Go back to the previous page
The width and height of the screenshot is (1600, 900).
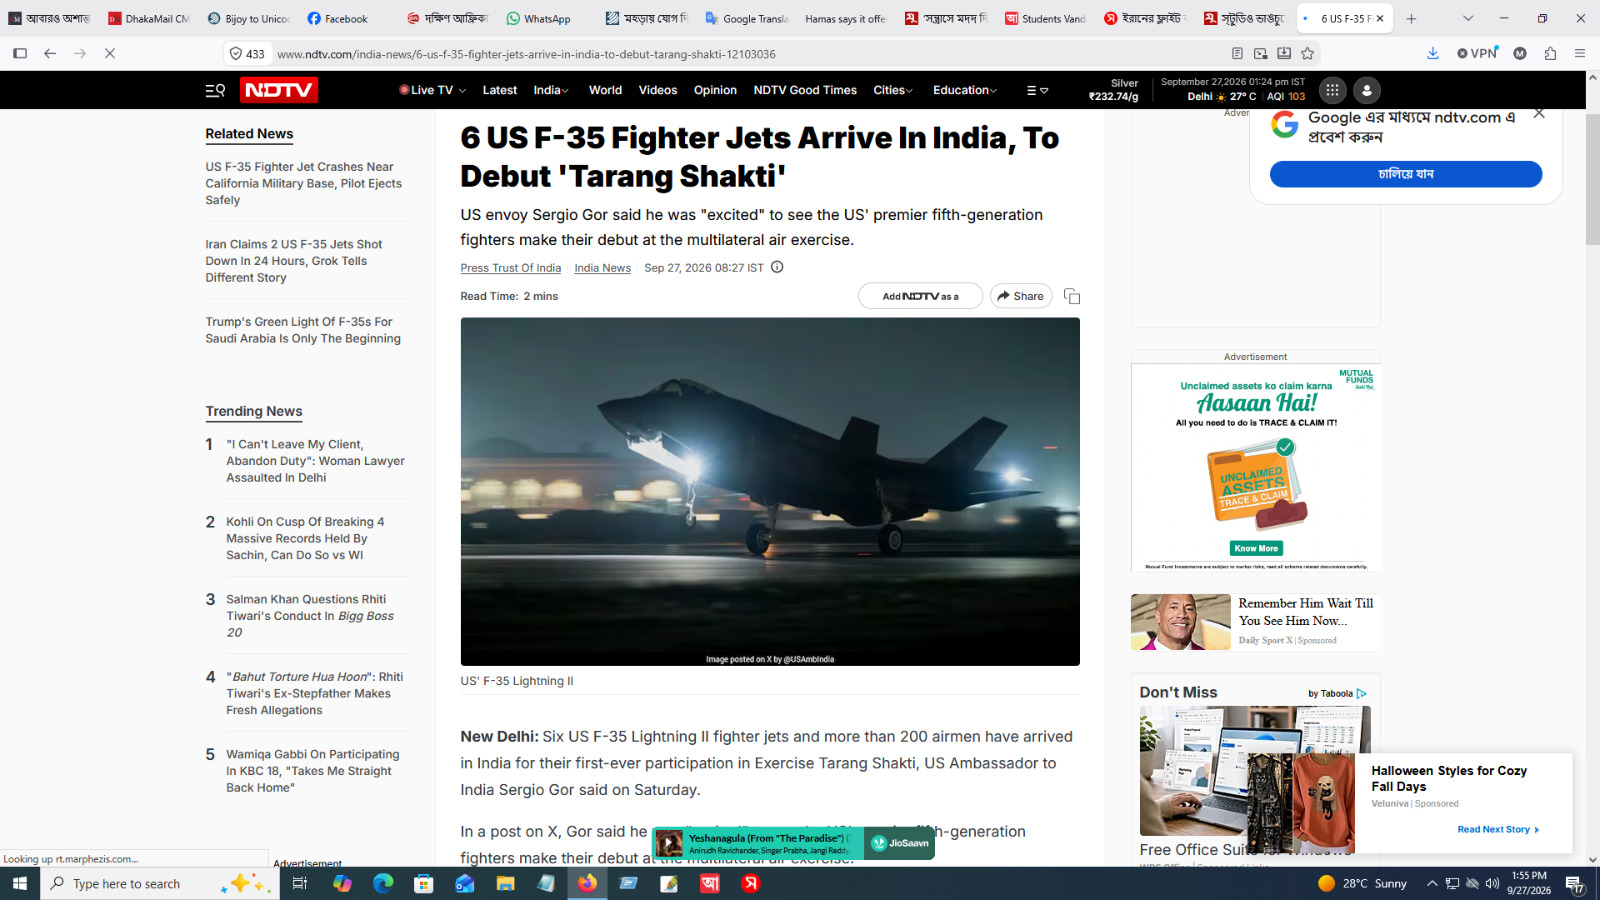[50, 53]
